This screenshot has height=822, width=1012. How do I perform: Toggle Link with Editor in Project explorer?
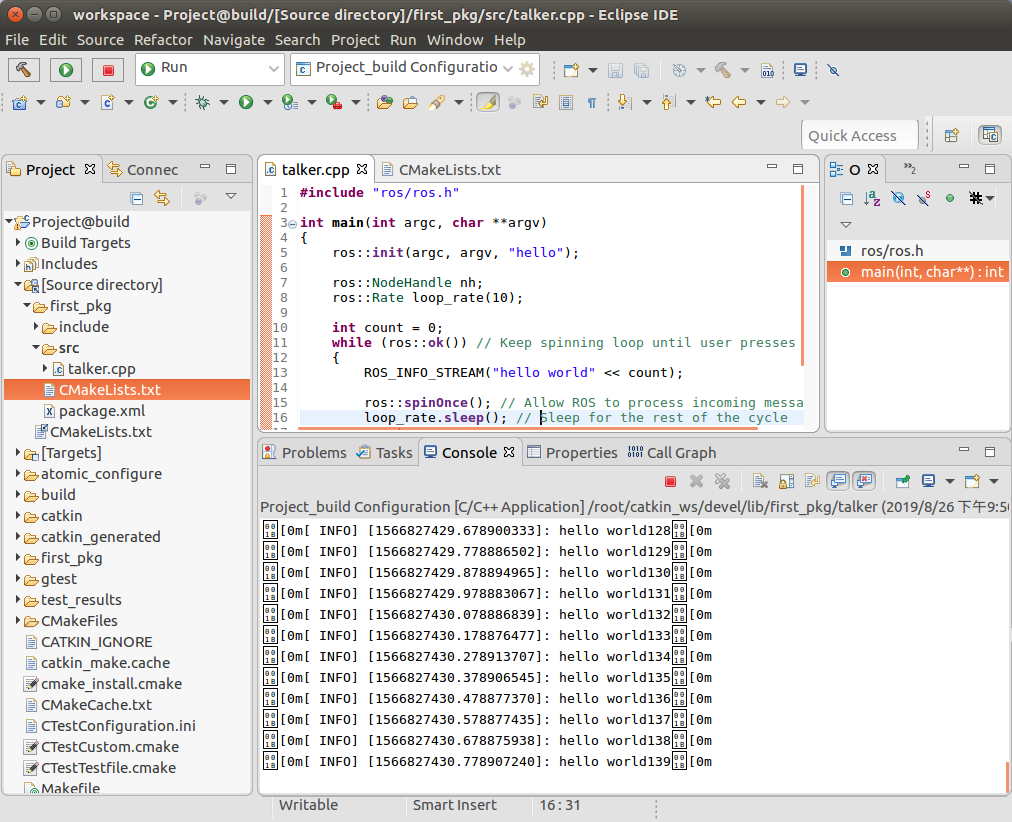(x=161, y=198)
